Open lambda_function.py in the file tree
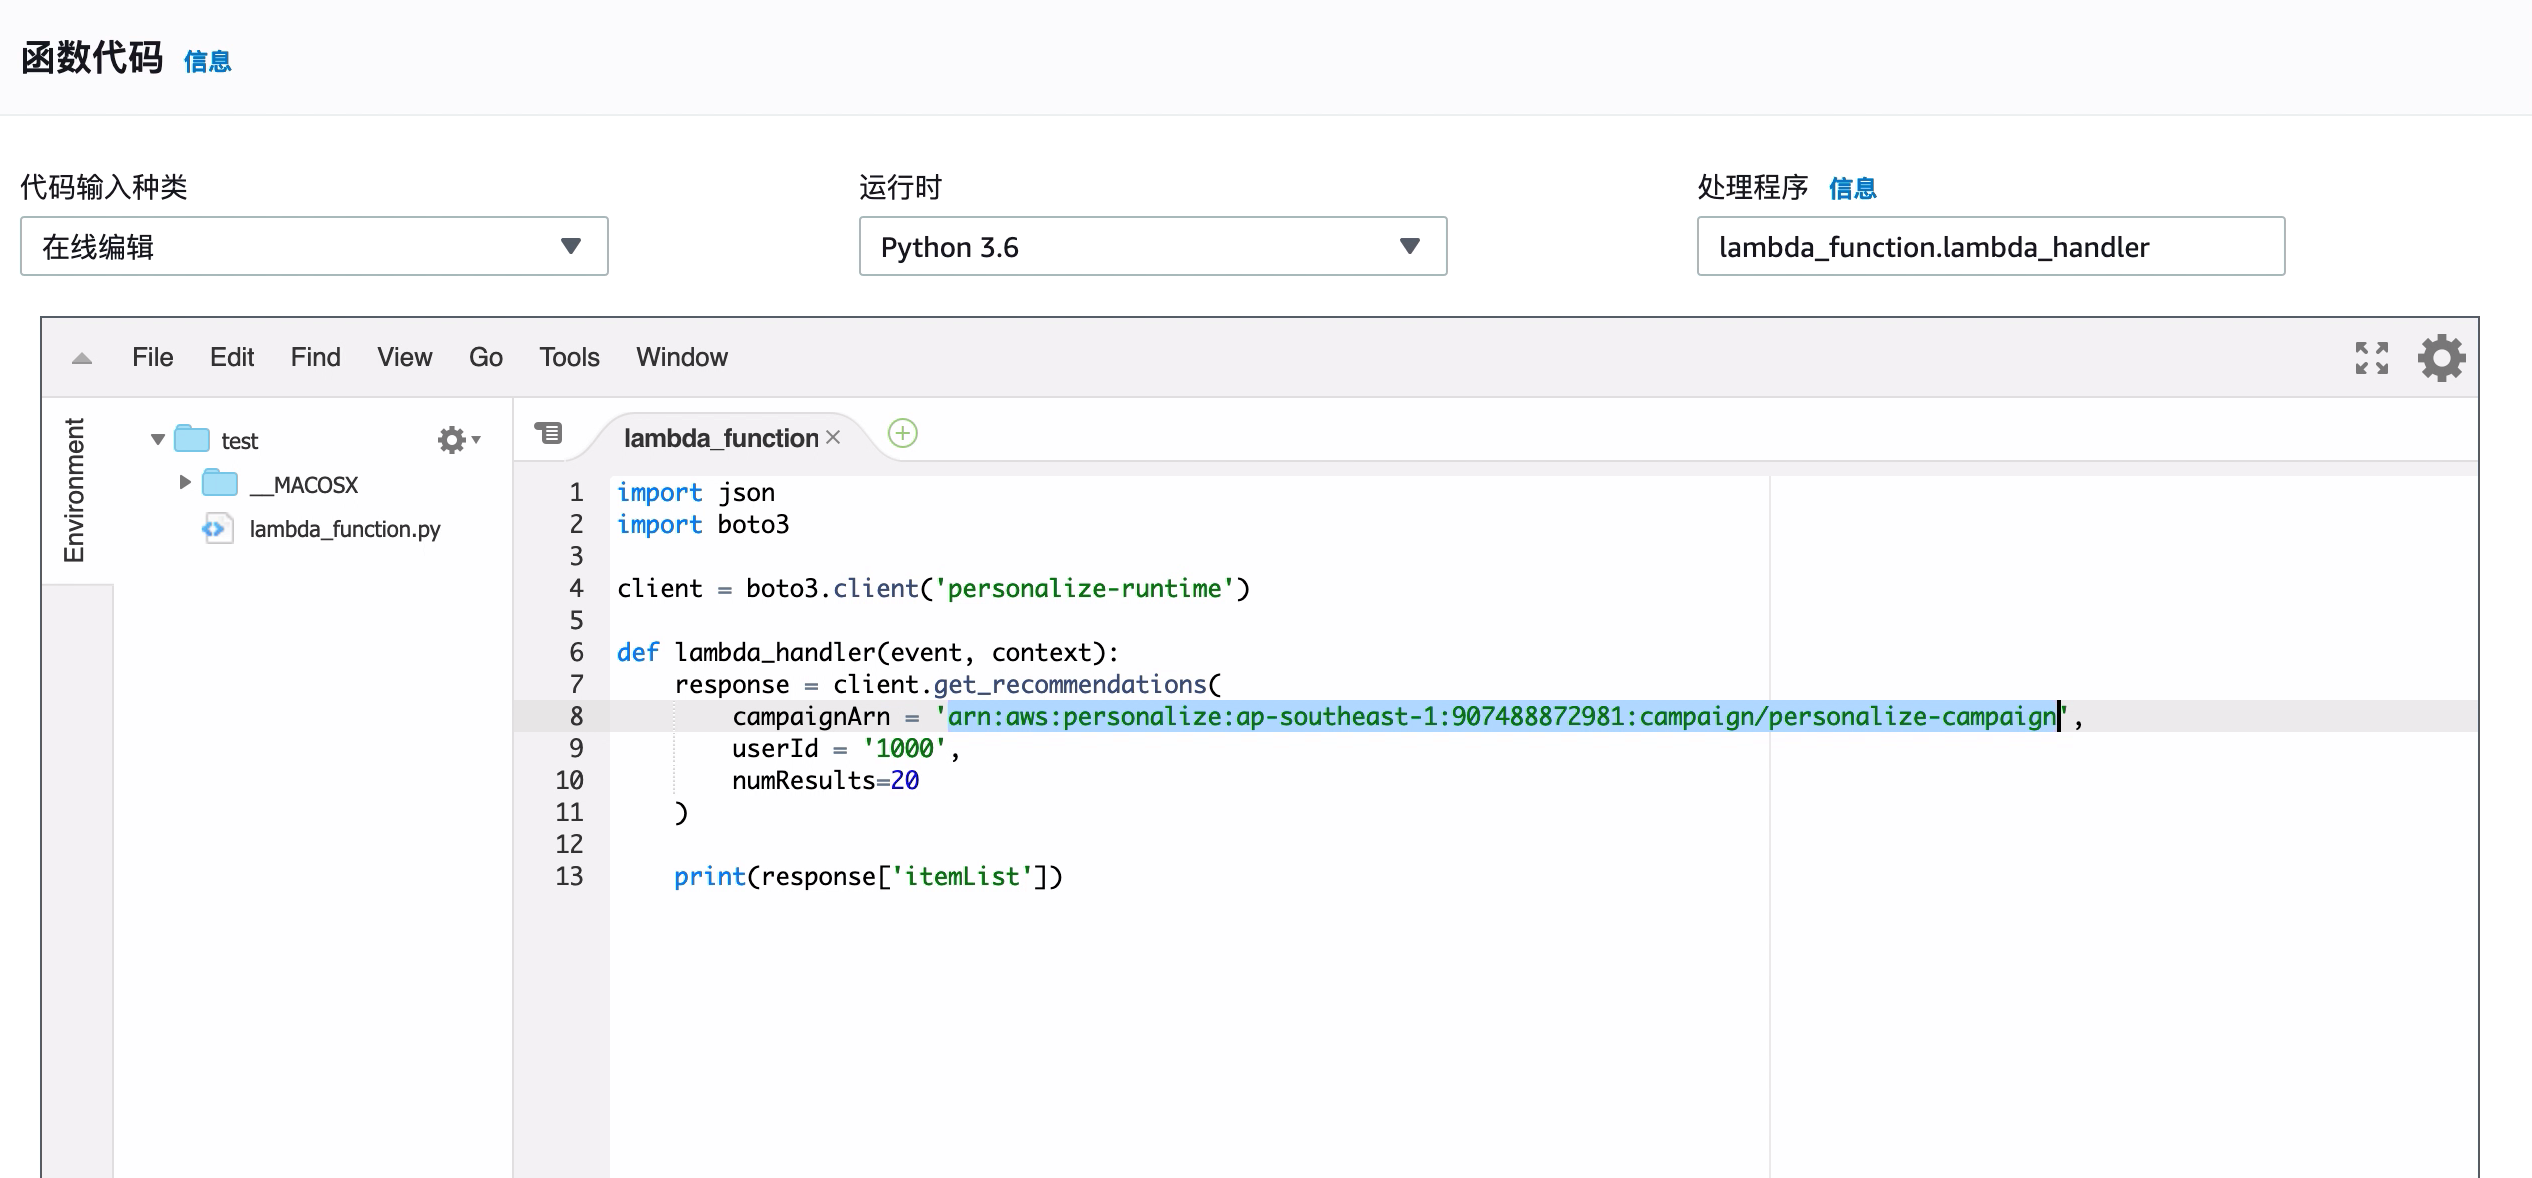Viewport: 2532px width, 1178px height. pyautogui.click(x=345, y=529)
